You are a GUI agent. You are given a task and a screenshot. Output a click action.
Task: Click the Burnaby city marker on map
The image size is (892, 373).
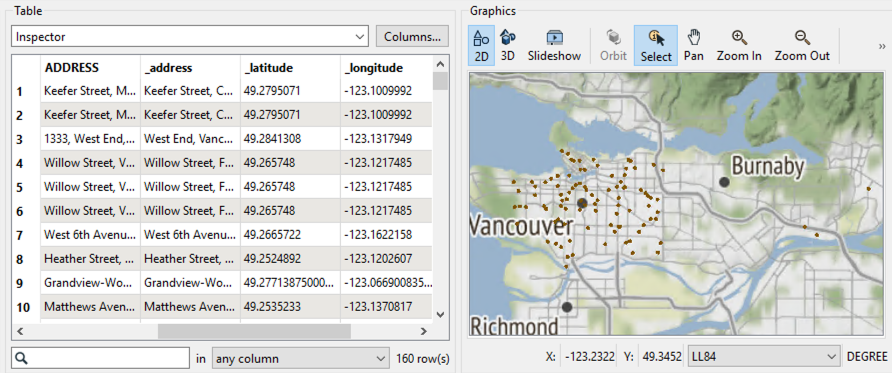tap(724, 182)
